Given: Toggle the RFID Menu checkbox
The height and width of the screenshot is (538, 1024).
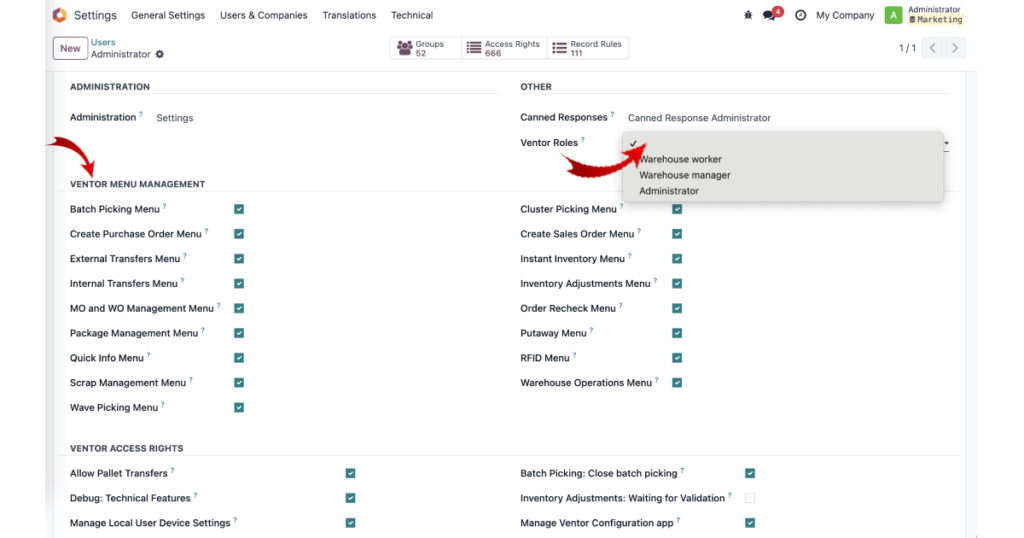Looking at the screenshot, I should (677, 358).
